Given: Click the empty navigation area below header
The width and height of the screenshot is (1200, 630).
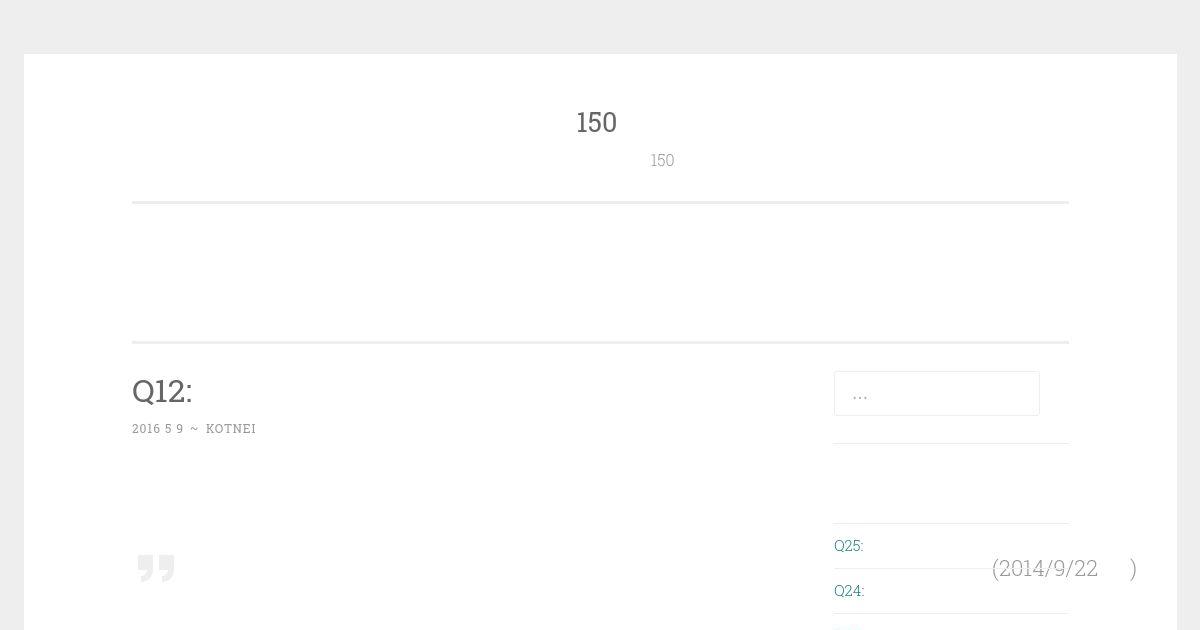Looking at the screenshot, I should pyautogui.click(x=600, y=272).
